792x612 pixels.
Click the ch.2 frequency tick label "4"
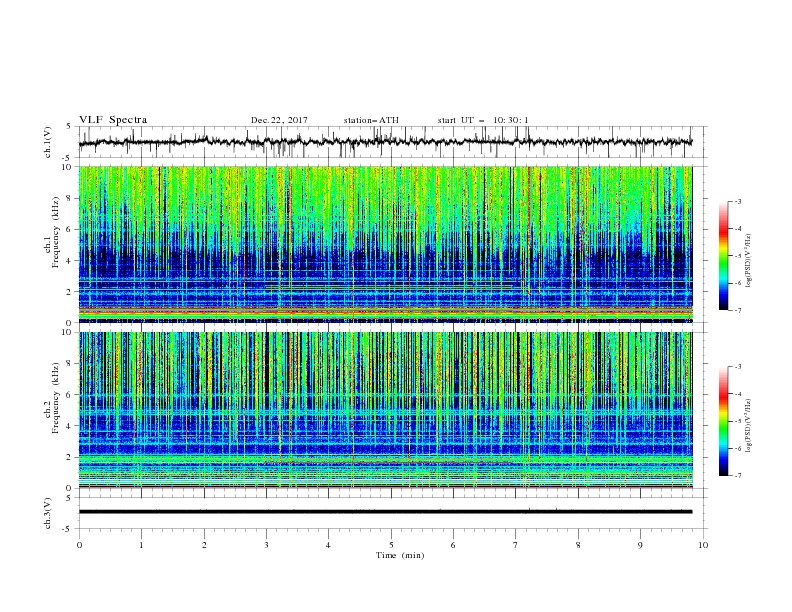tap(70, 426)
